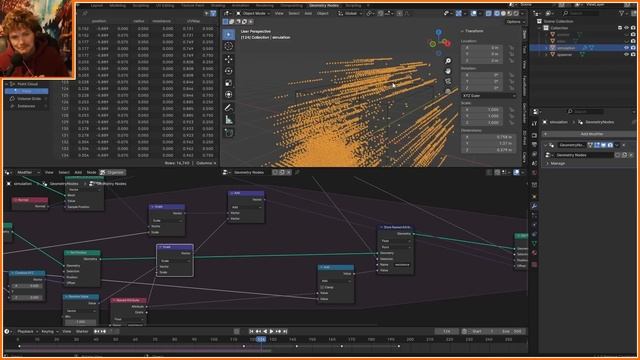Screen dimensions: 640x360
Task: Open the Modifiers wrench tab in Properties
Action: coord(534,206)
